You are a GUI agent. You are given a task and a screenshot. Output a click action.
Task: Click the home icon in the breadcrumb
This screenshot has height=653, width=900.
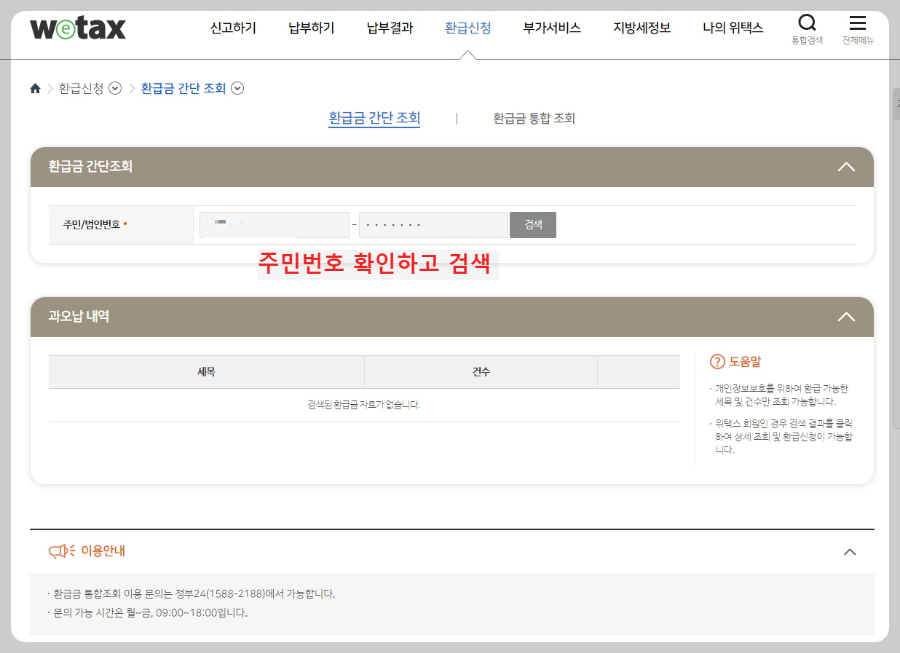(x=34, y=88)
